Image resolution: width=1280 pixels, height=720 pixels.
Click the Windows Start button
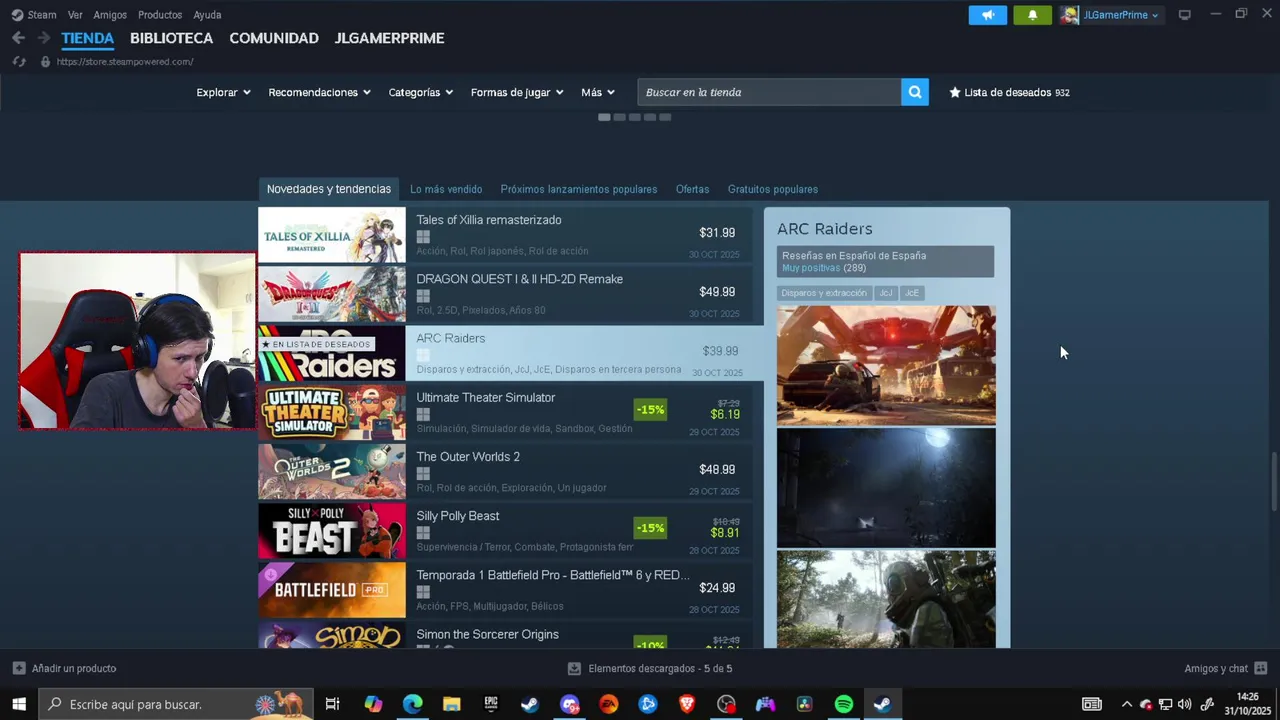coord(19,704)
